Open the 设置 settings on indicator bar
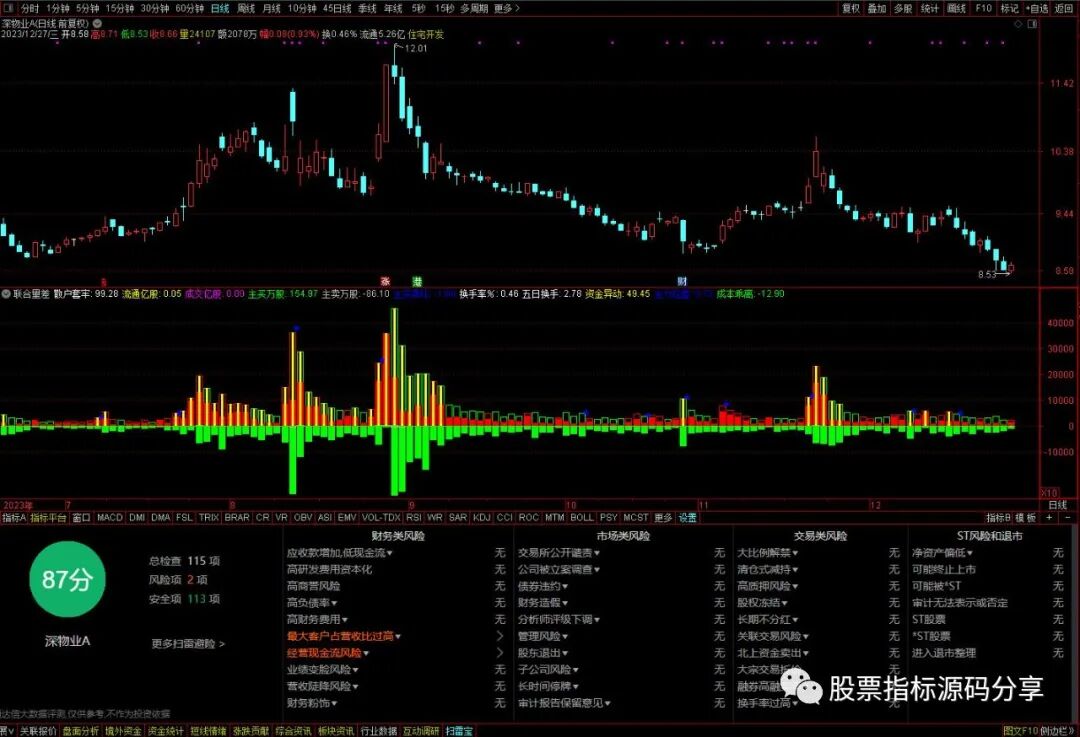The height and width of the screenshot is (737, 1080). point(687,517)
